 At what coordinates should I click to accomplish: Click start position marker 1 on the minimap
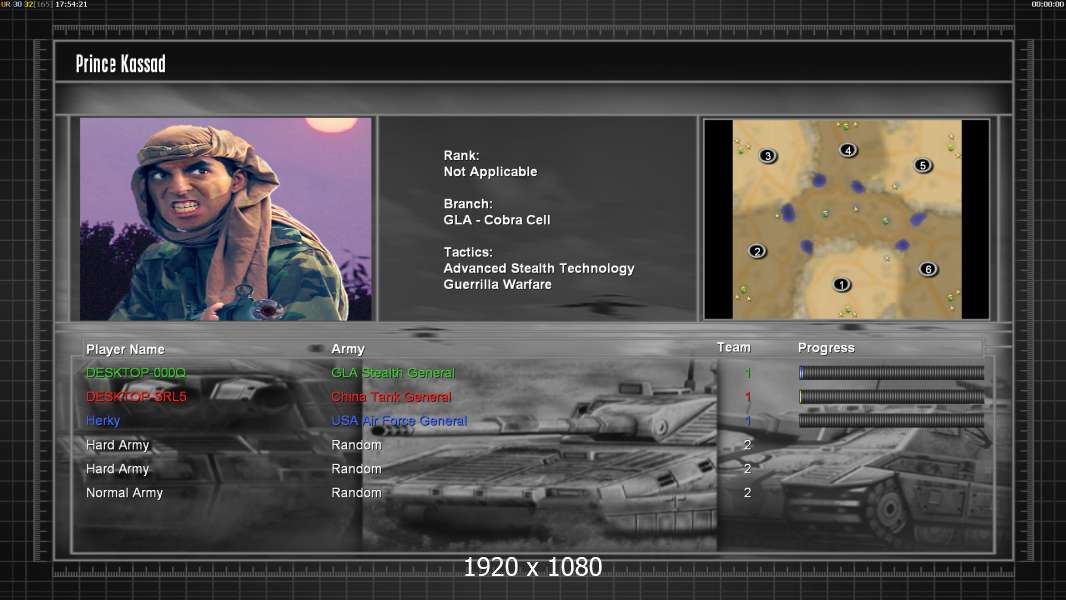pyautogui.click(x=841, y=284)
